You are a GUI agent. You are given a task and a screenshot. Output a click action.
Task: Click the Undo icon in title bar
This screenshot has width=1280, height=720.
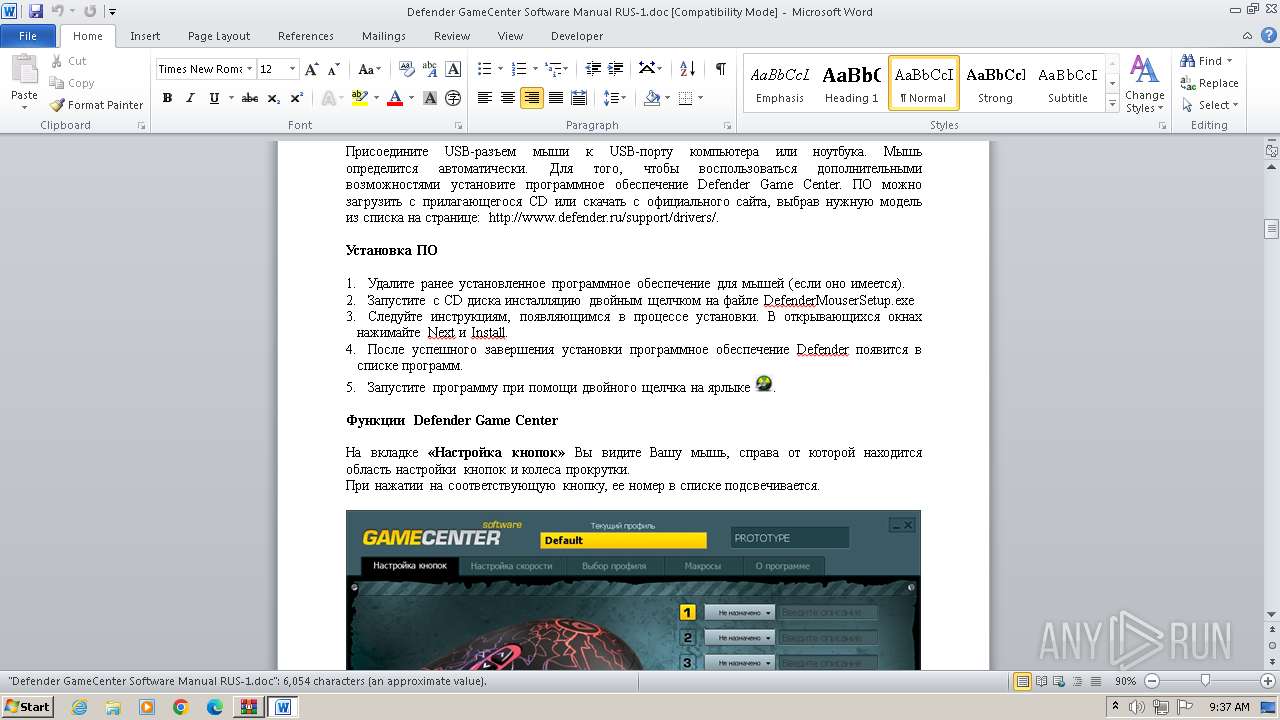pyautogui.click(x=58, y=12)
